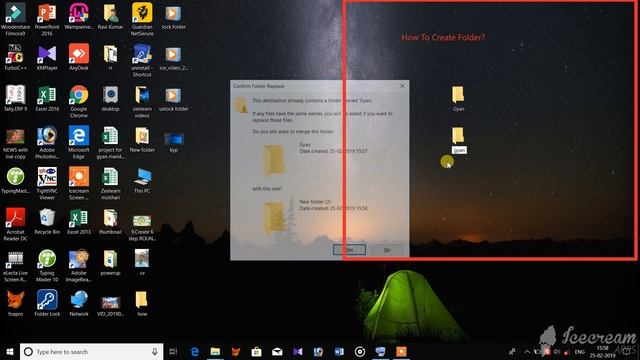Close the Confirm Folder Replace dialog
640x360 pixels.
pos(402,86)
